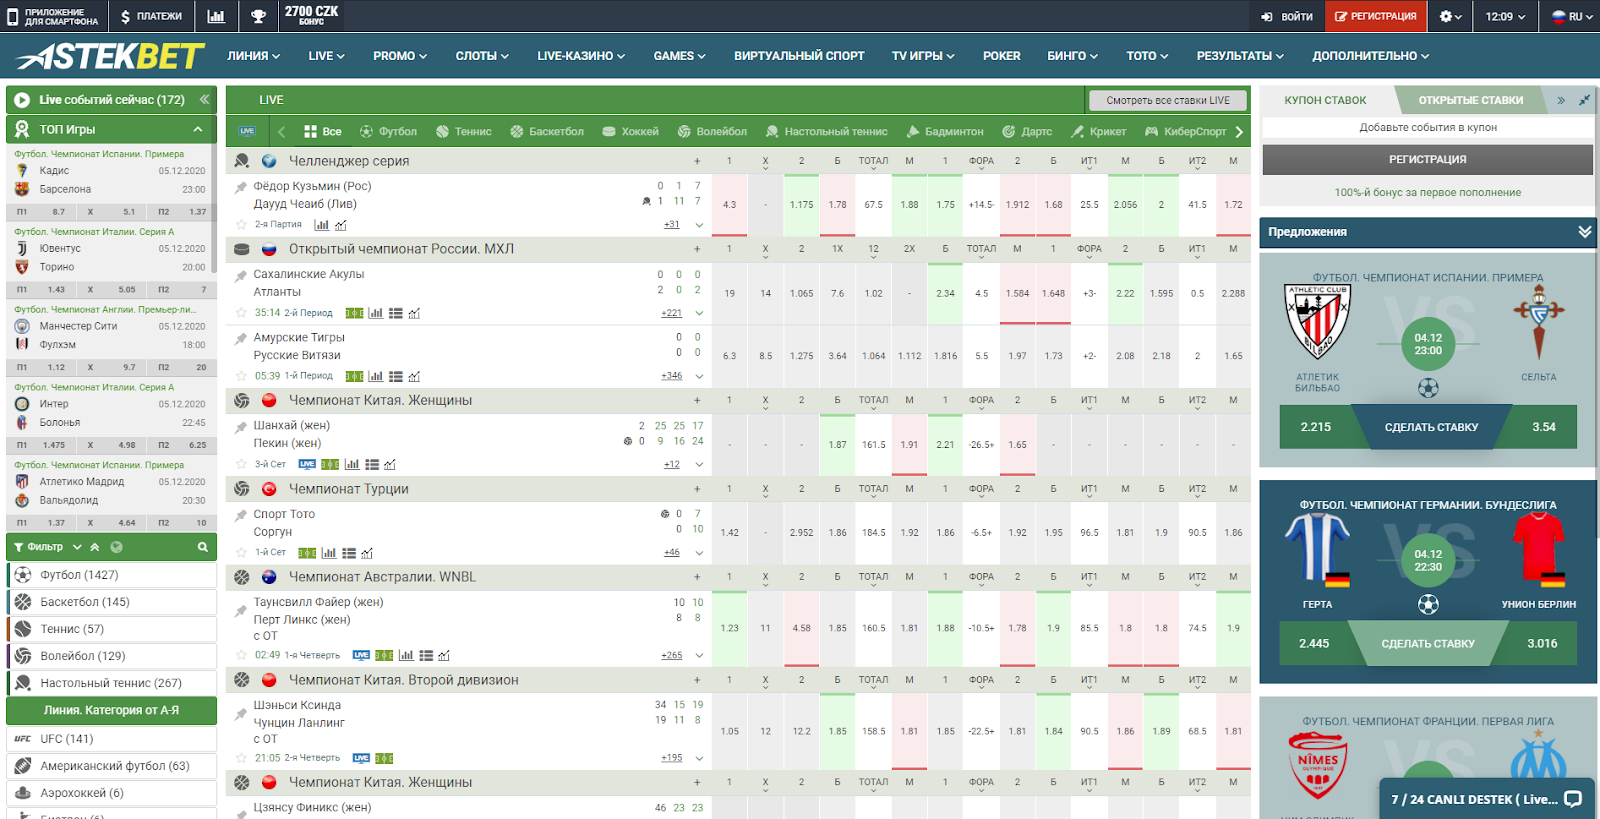Open statistics chart icon for Сахалинские Акулы match
Image resolution: width=1600 pixels, height=819 pixels.
click(x=375, y=313)
